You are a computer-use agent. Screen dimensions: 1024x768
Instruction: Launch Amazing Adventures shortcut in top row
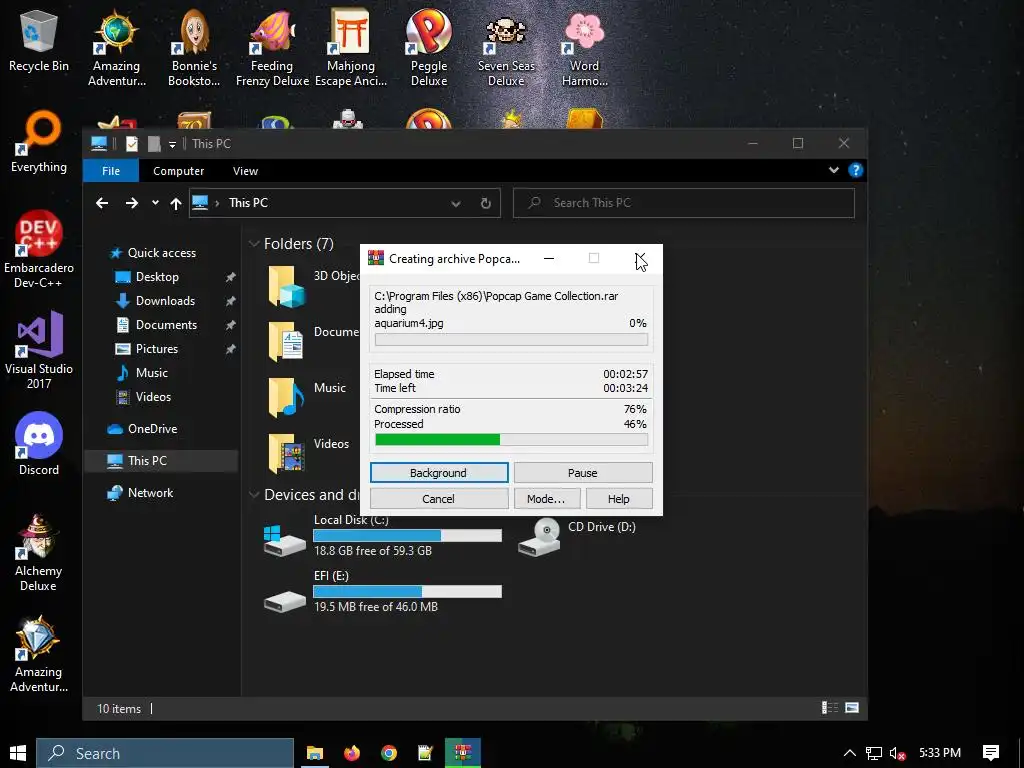point(116,48)
